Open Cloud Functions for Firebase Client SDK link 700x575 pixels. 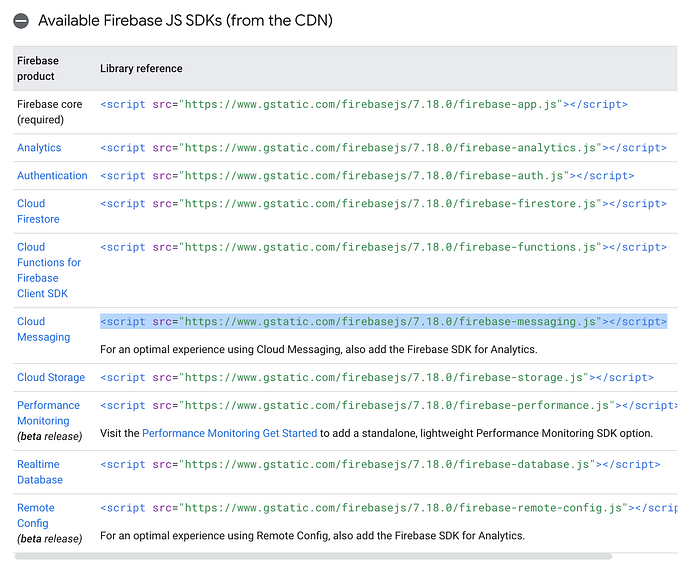49,270
